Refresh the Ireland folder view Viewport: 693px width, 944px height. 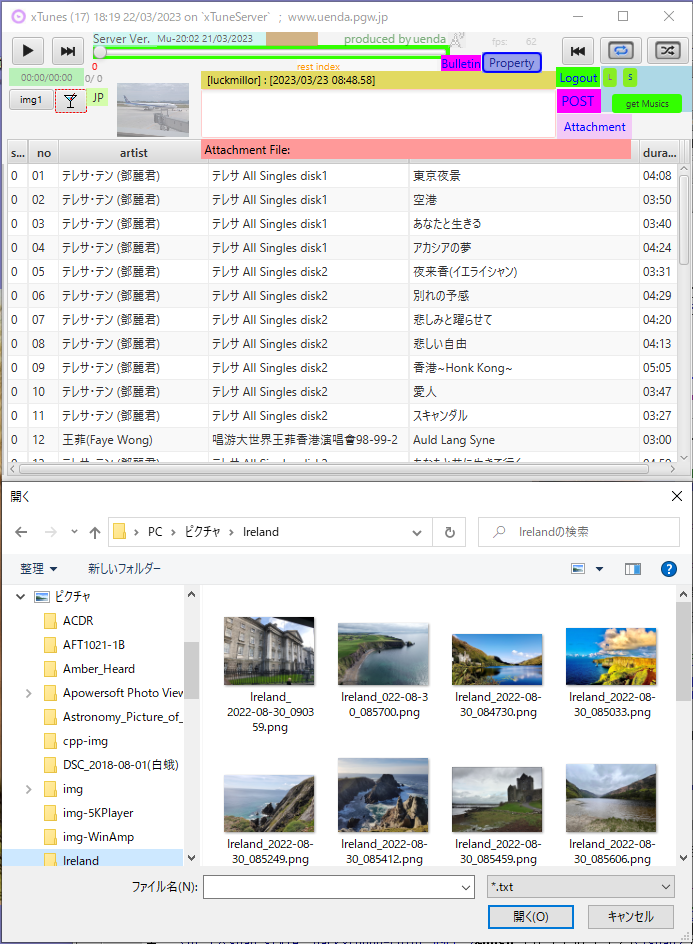coord(450,532)
